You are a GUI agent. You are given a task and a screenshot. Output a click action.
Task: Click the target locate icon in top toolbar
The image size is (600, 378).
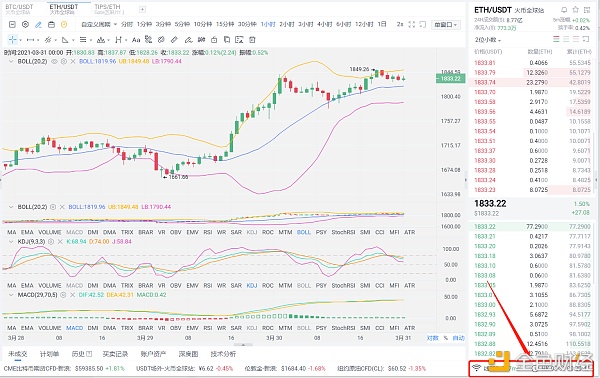coord(25,24)
